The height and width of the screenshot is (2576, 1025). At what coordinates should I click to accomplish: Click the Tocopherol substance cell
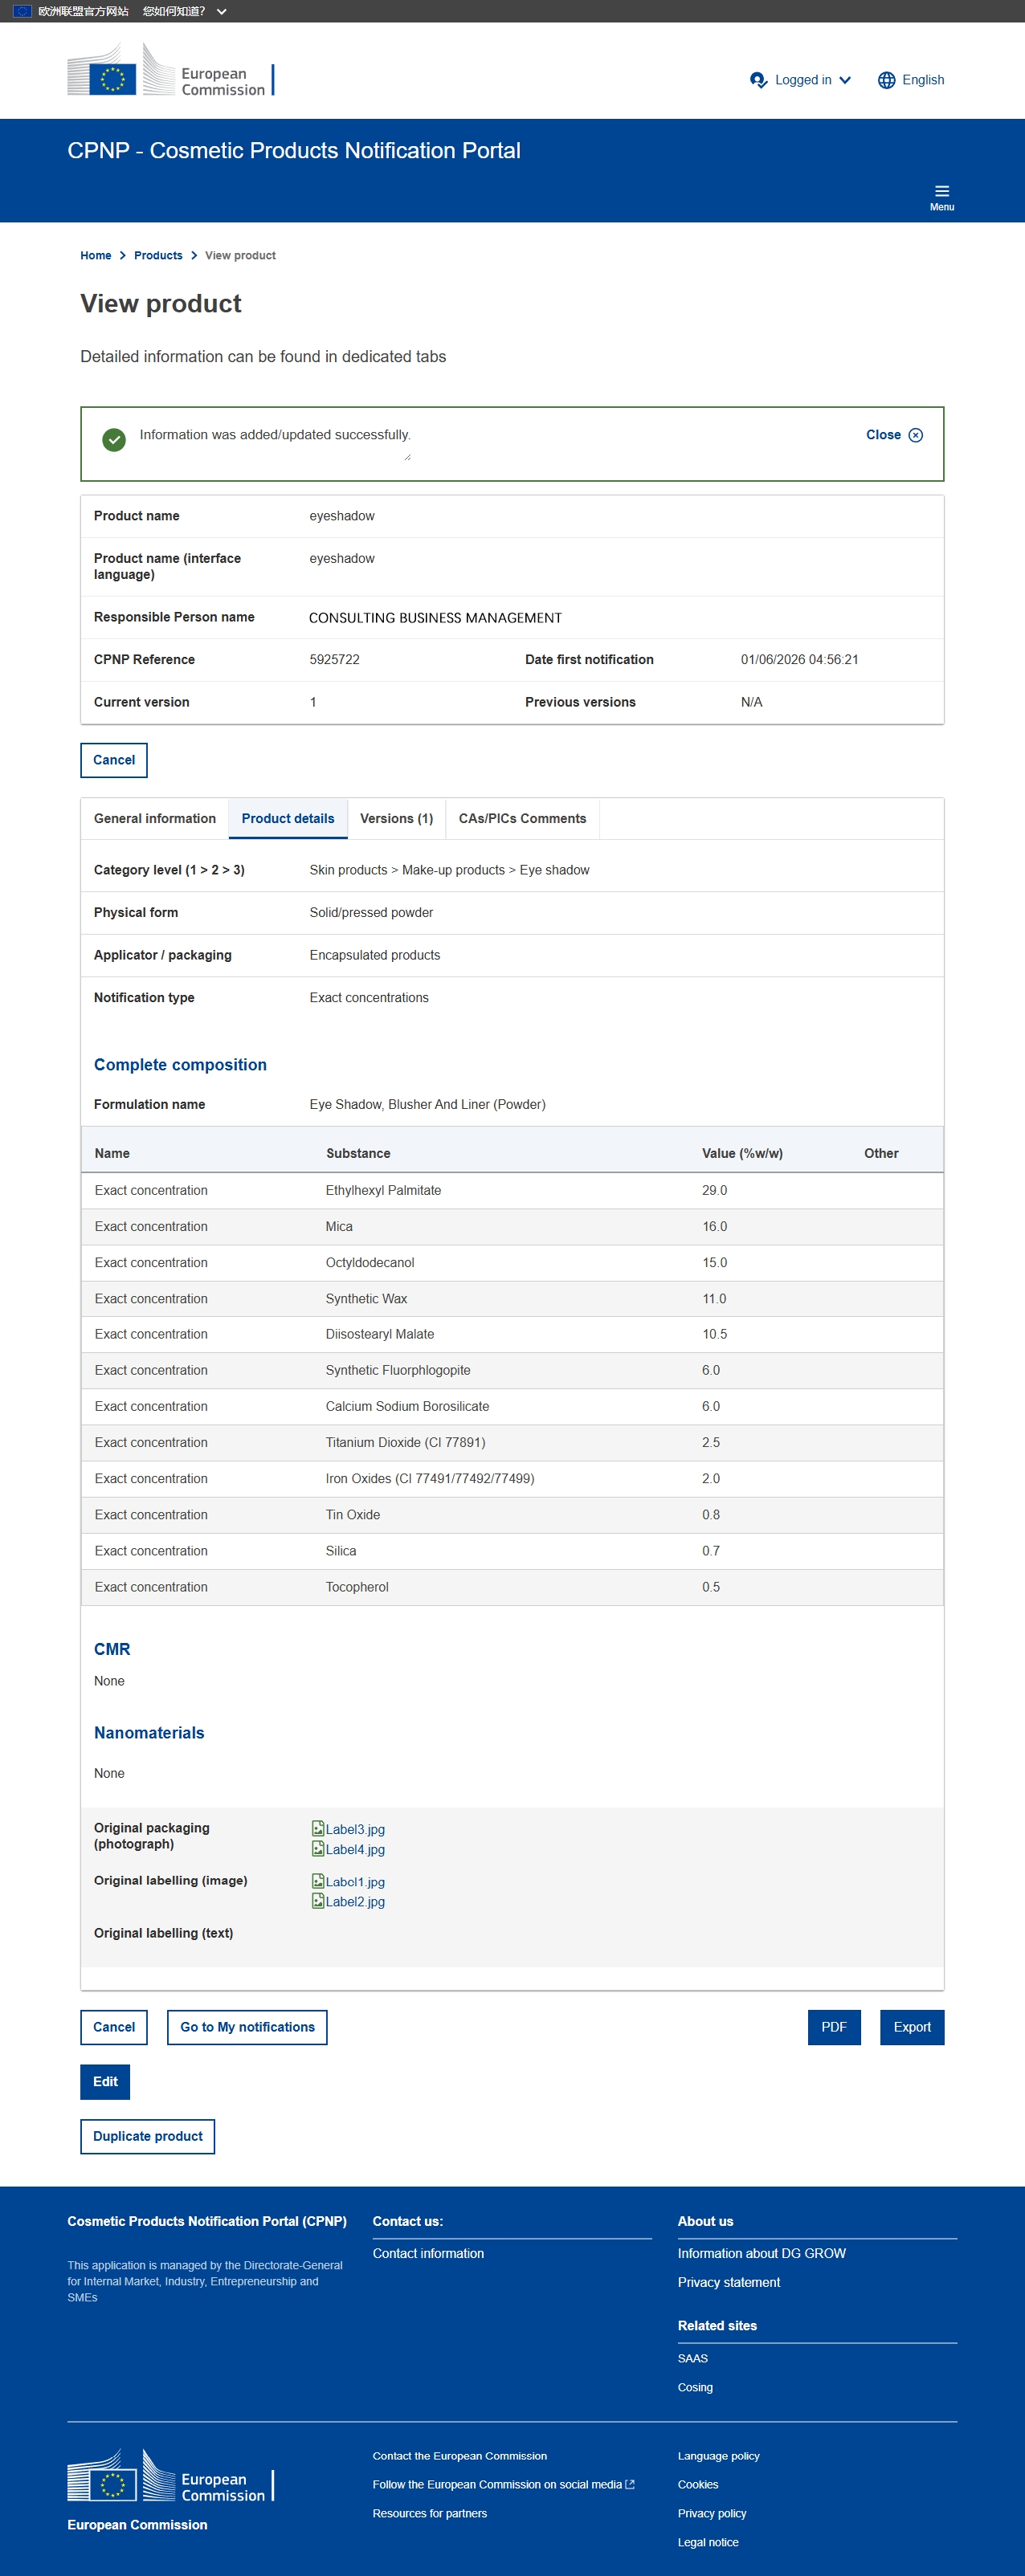coord(357,1587)
